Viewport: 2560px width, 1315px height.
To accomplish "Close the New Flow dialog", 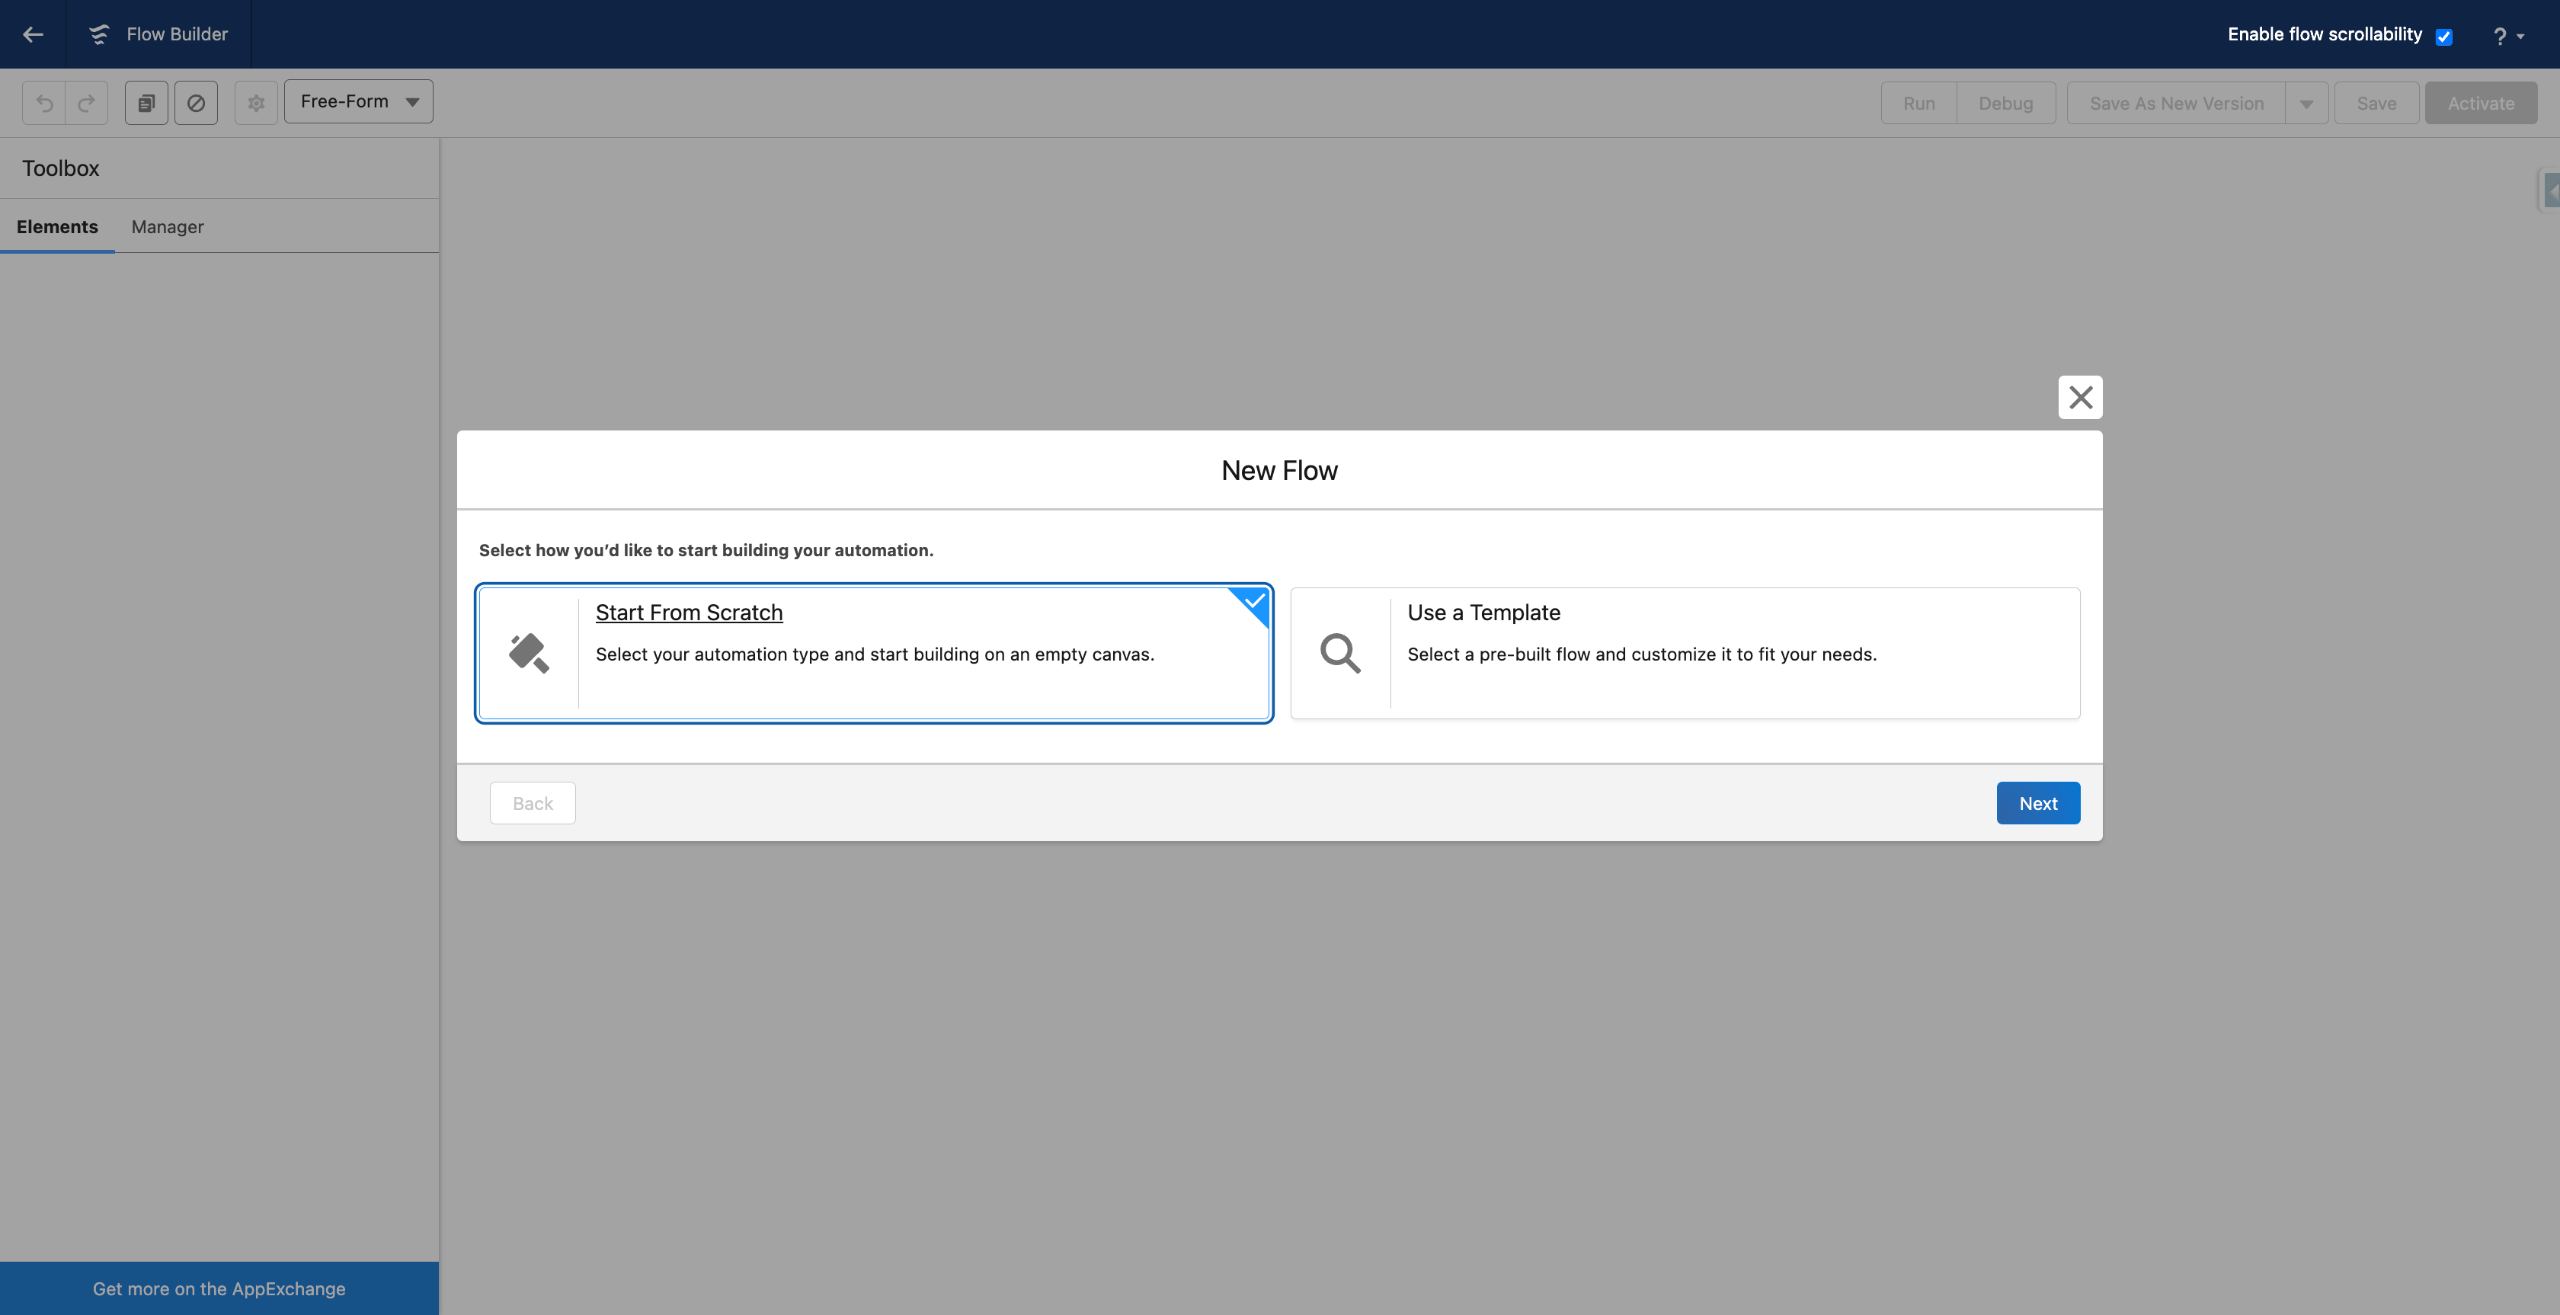I will tap(2080, 397).
